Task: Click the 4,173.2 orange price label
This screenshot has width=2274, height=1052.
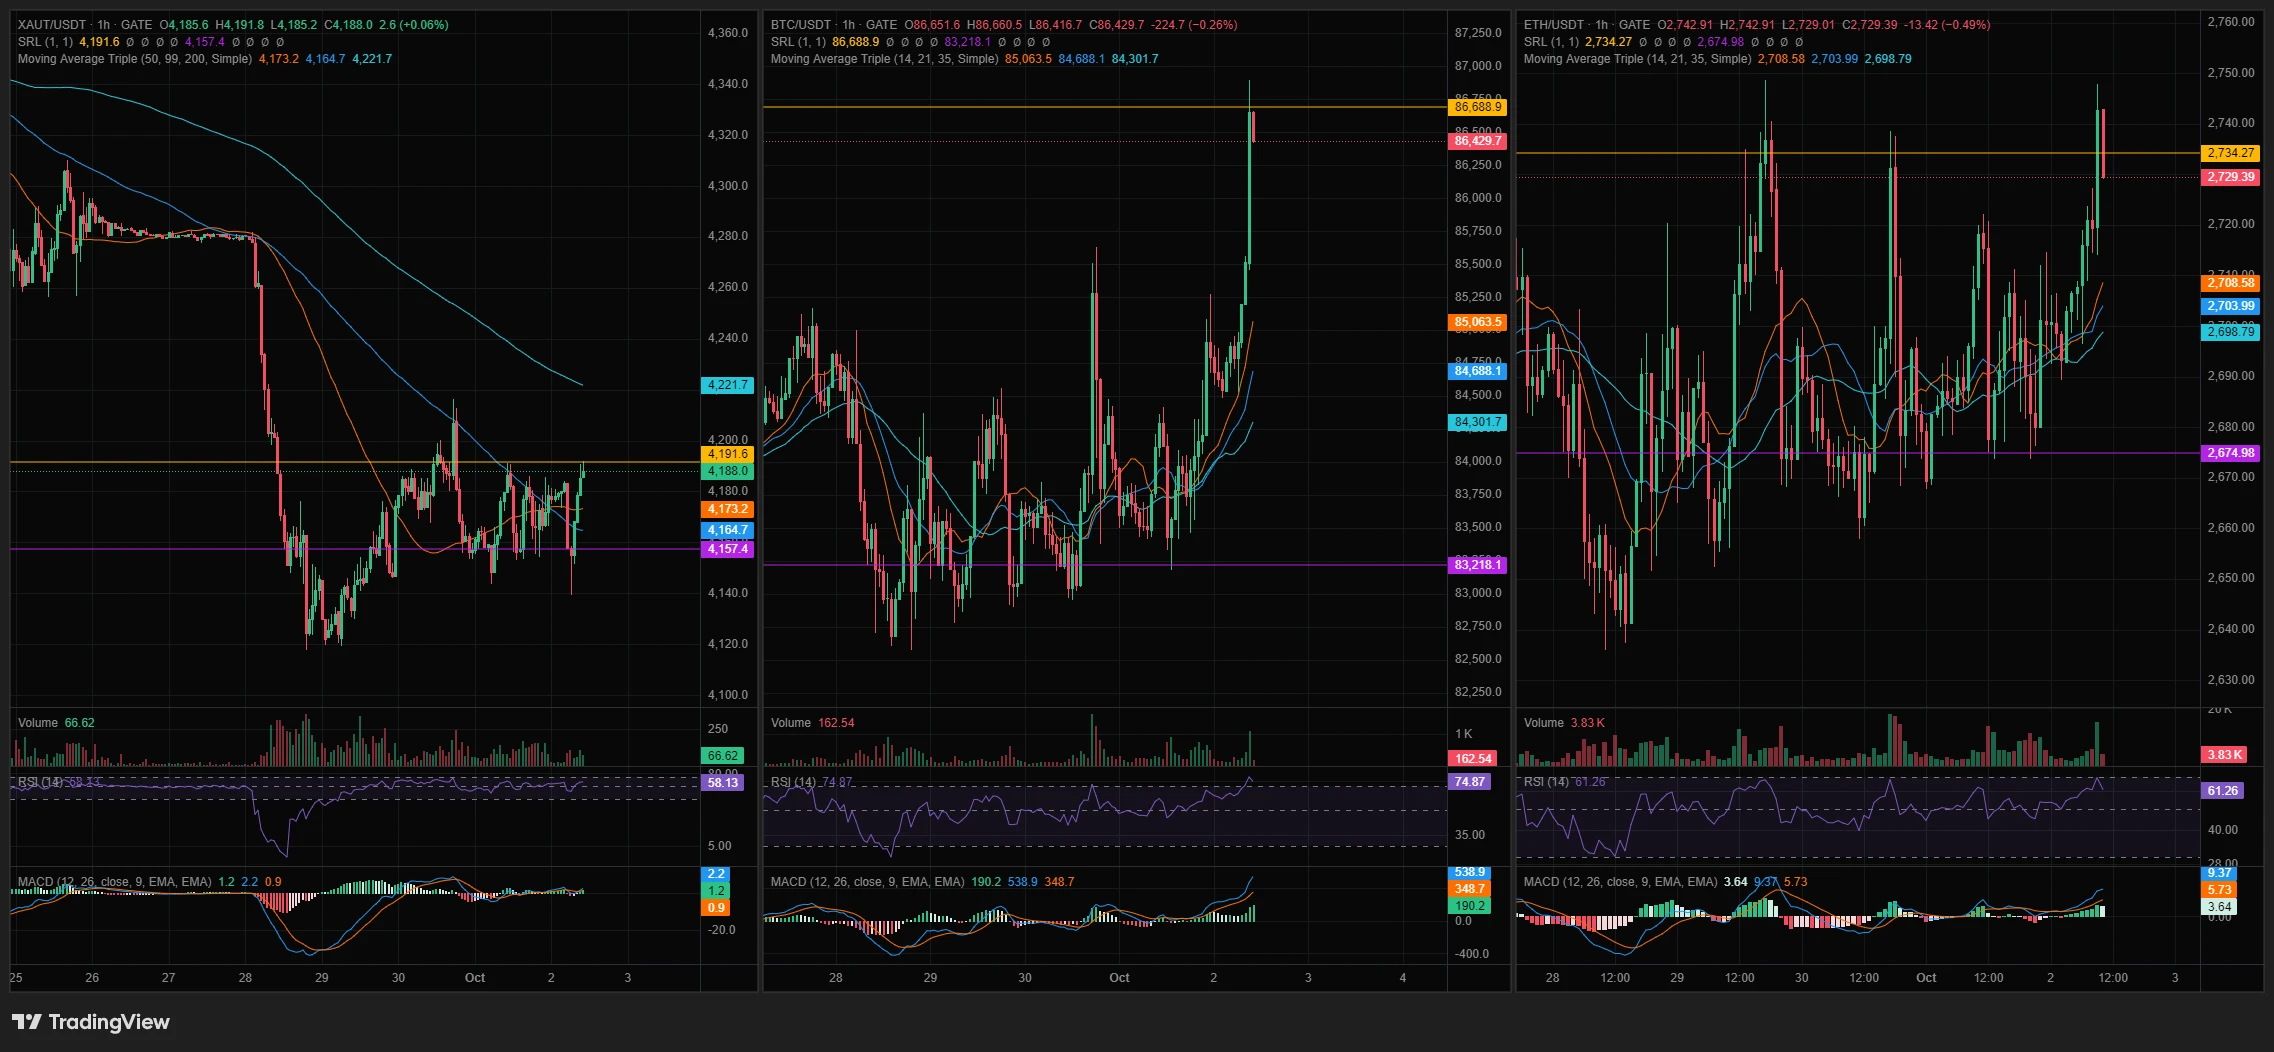Action: tap(727, 509)
